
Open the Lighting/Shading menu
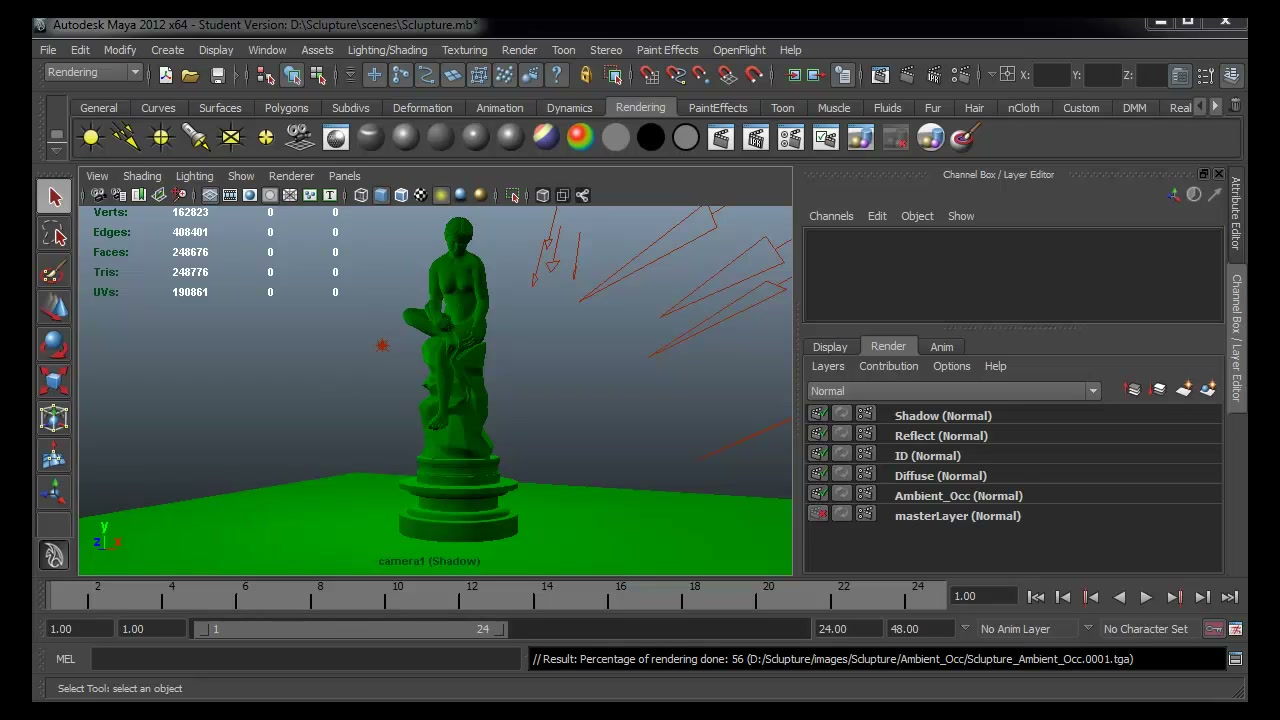(387, 50)
